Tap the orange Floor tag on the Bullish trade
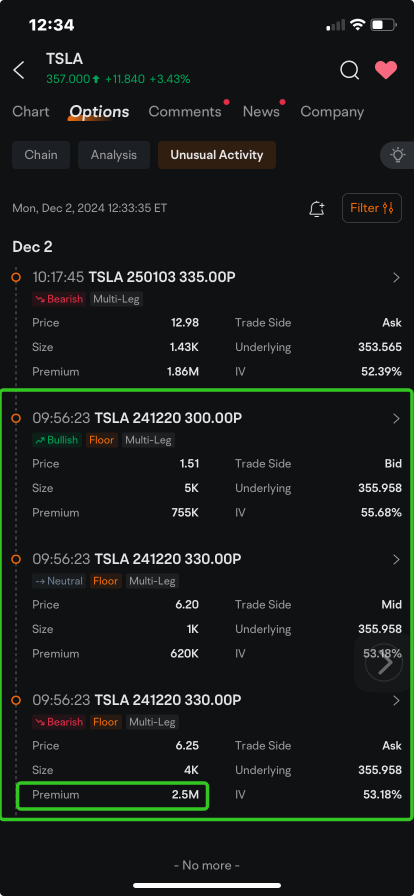This screenshot has width=414, height=896. [102, 440]
